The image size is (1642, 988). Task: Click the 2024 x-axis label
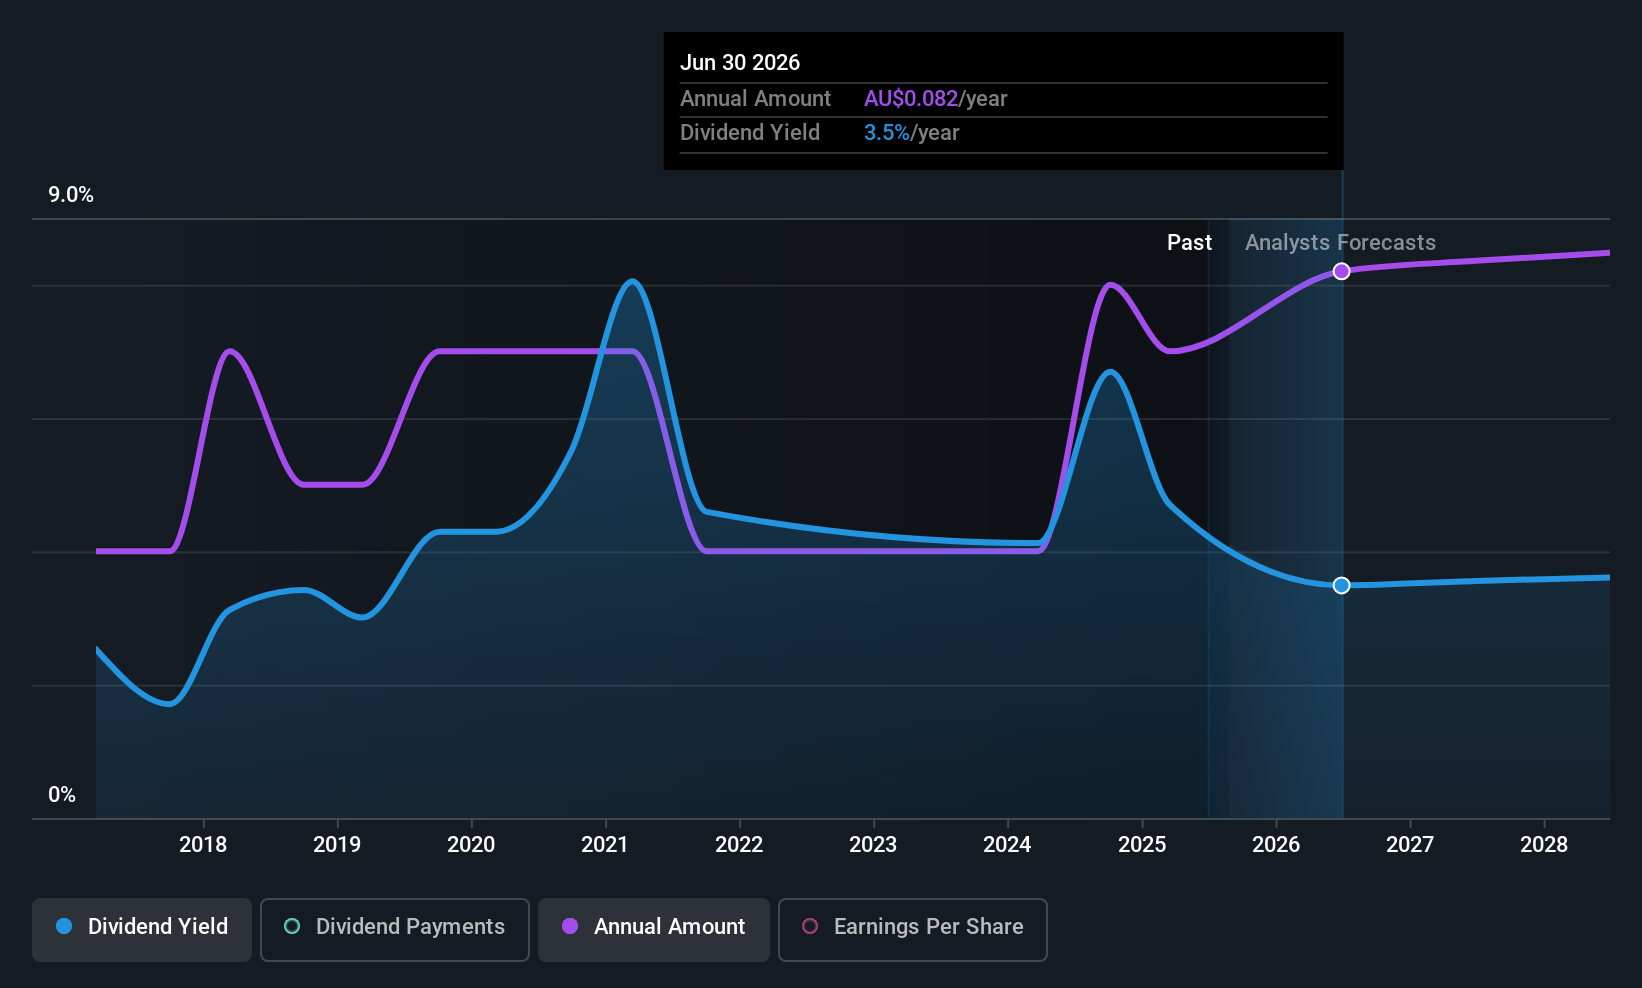pyautogui.click(x=1007, y=845)
